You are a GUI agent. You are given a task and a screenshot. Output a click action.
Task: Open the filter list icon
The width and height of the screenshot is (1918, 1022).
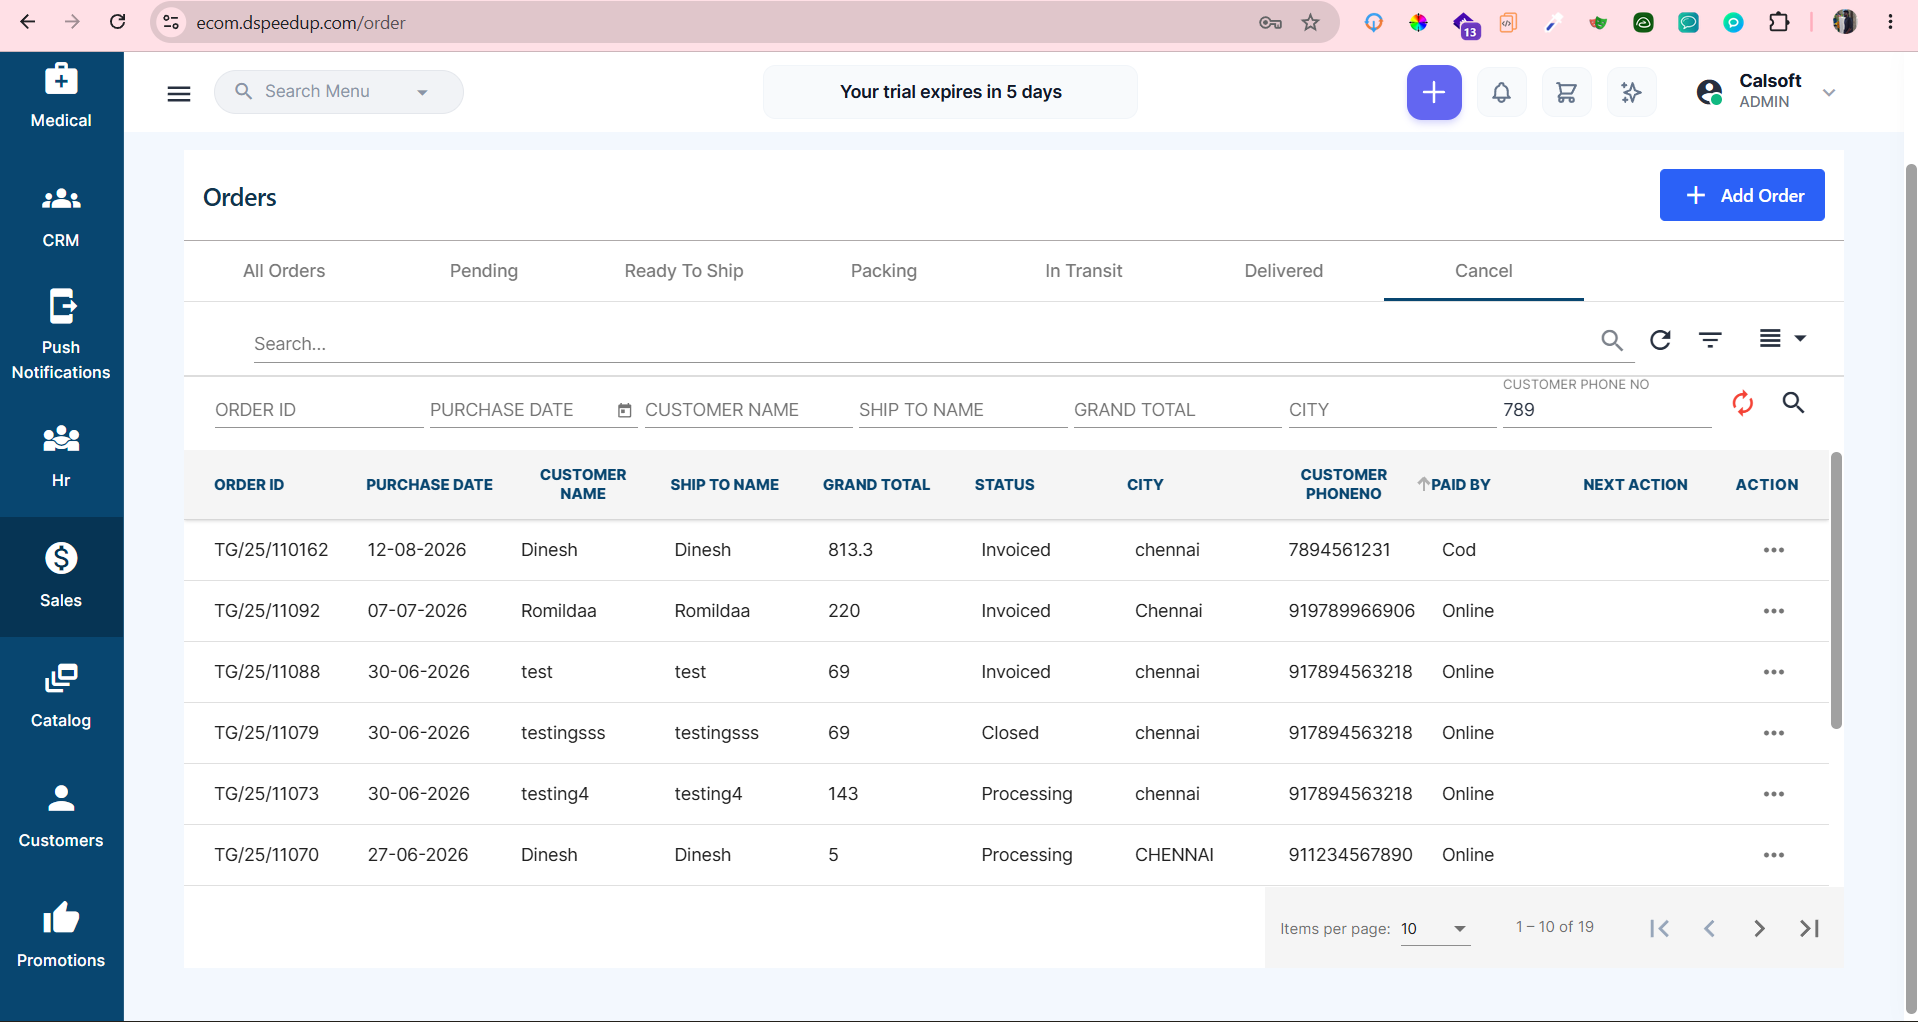point(1710,340)
